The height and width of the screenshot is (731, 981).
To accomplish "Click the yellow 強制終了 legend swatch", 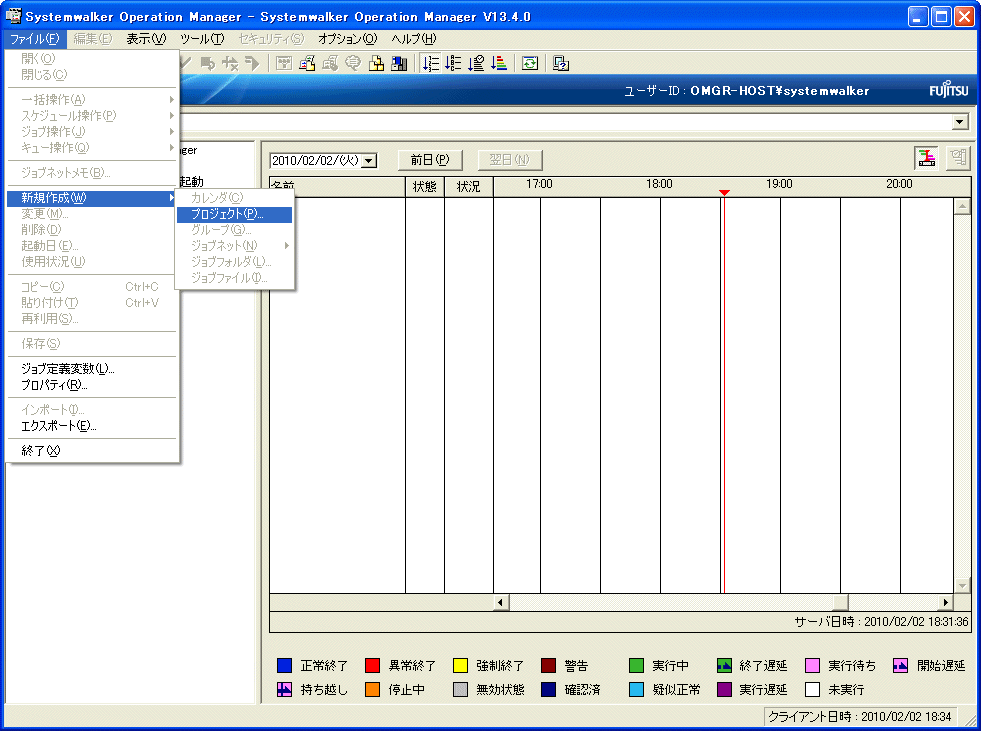I will coord(460,665).
